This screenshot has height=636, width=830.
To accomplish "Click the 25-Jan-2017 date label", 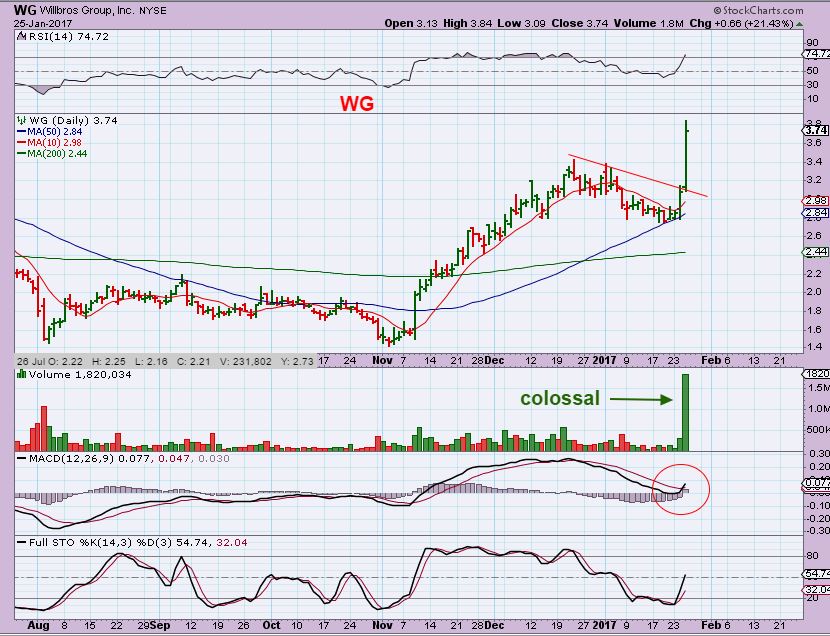I will click(43, 23).
